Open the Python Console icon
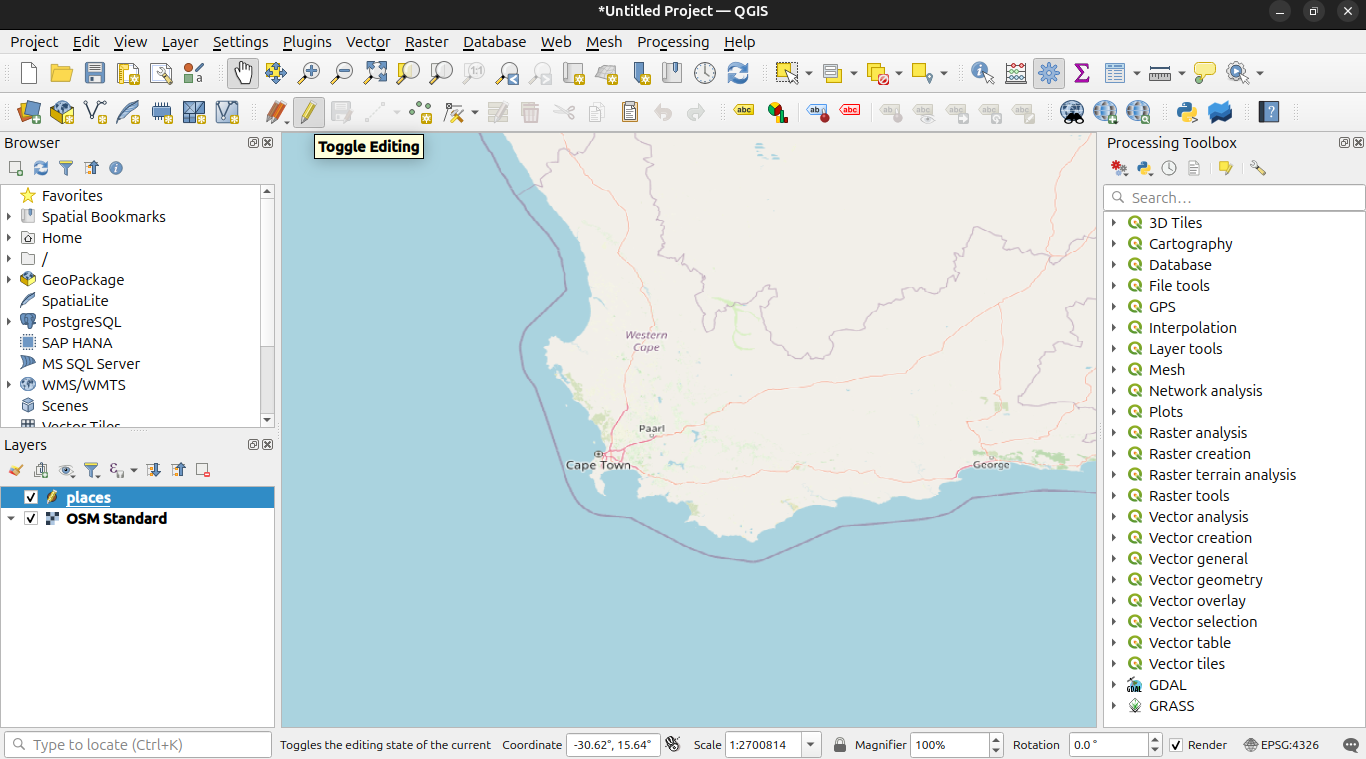 pos(1187,111)
